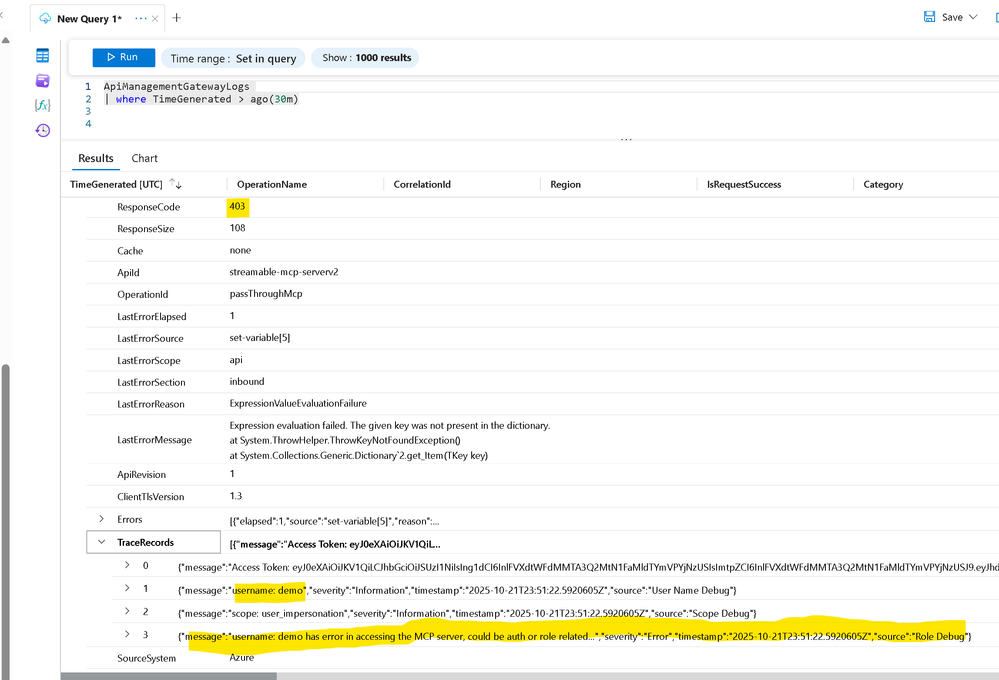999x680 pixels.
Task: Expand the Errors row
Action: [x=101, y=519]
